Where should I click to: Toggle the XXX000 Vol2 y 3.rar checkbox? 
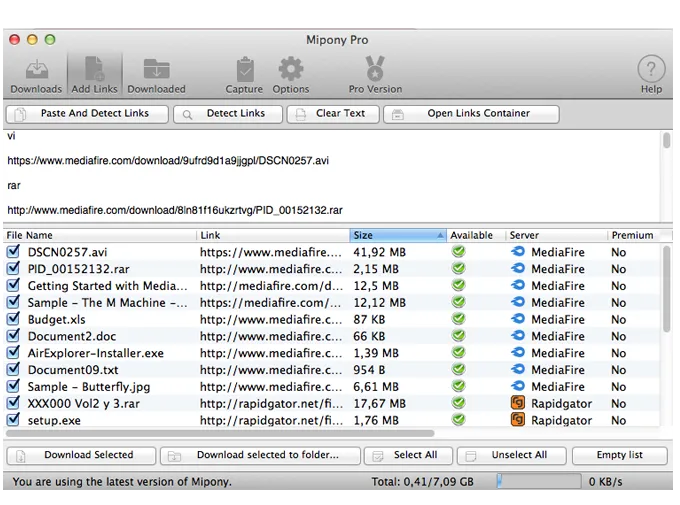[x=13, y=403]
